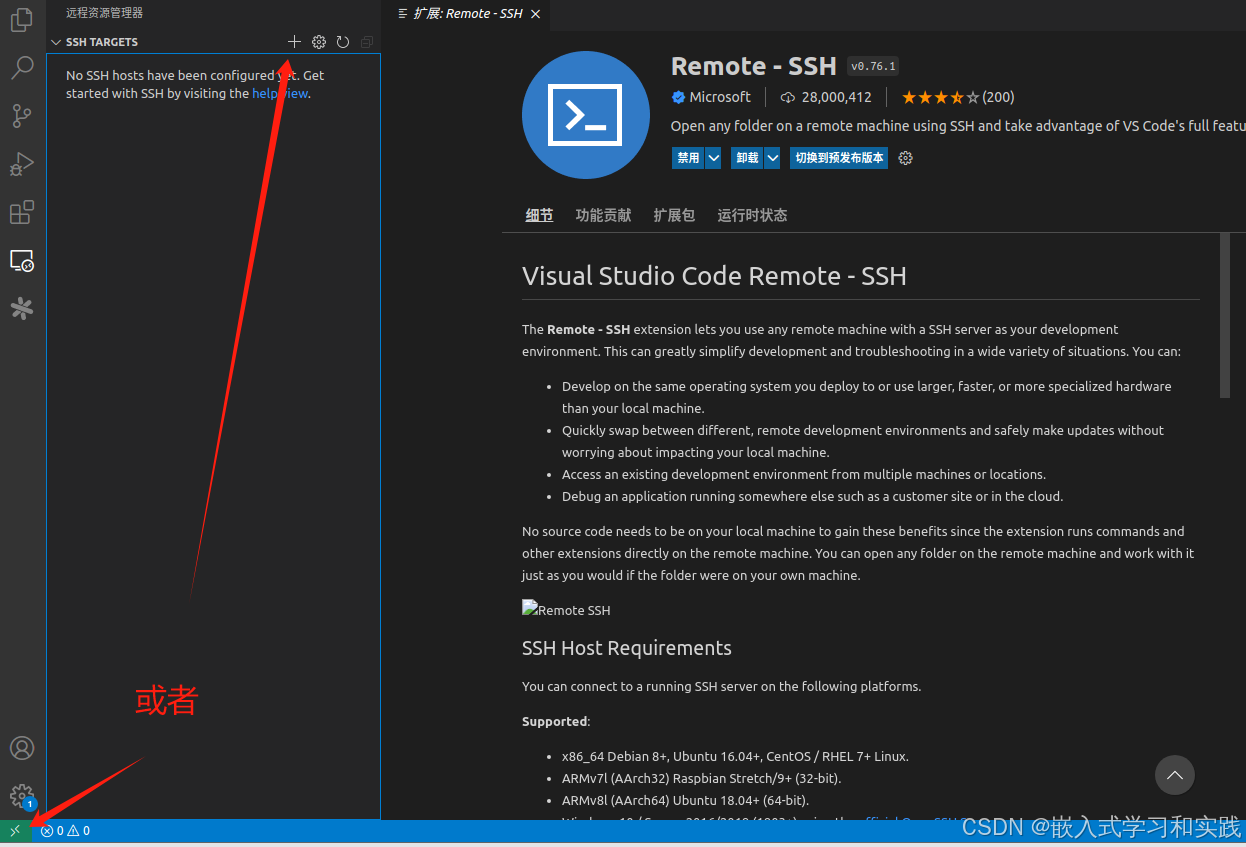Viewport: 1246px width, 847px height.
Task: Select the Remote Explorer icon
Action: pos(21,260)
